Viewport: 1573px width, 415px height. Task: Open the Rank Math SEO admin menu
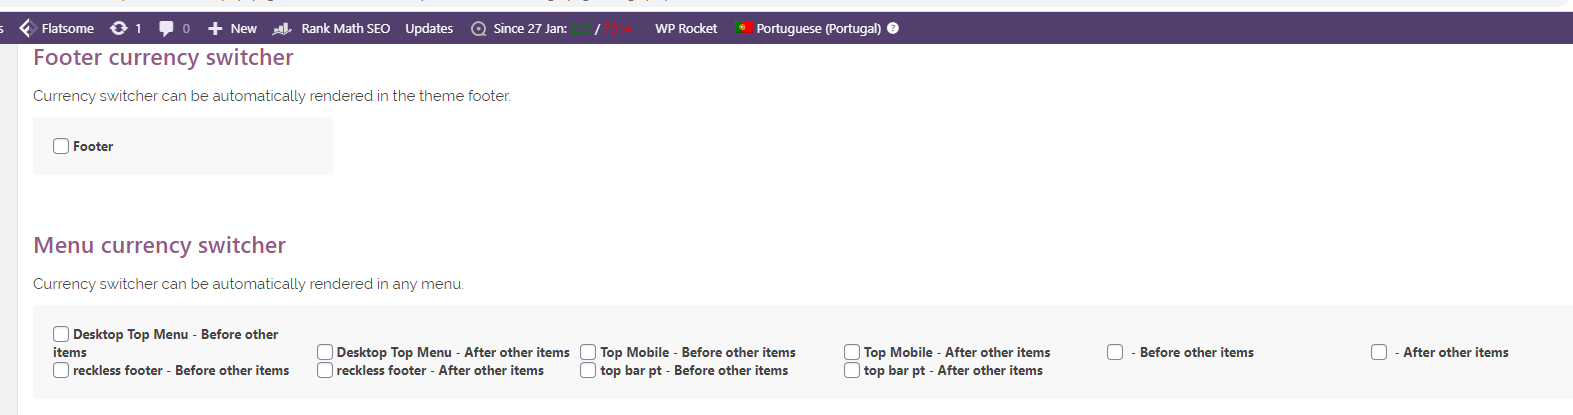(345, 28)
